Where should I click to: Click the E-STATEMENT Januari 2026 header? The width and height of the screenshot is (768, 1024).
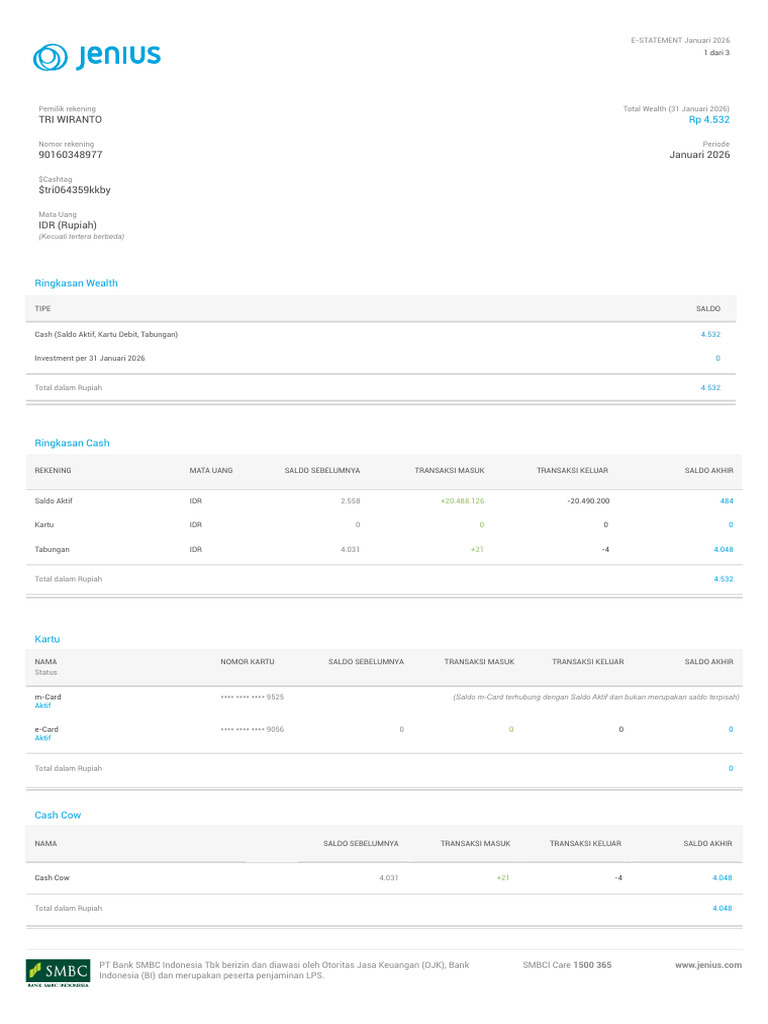tap(680, 40)
